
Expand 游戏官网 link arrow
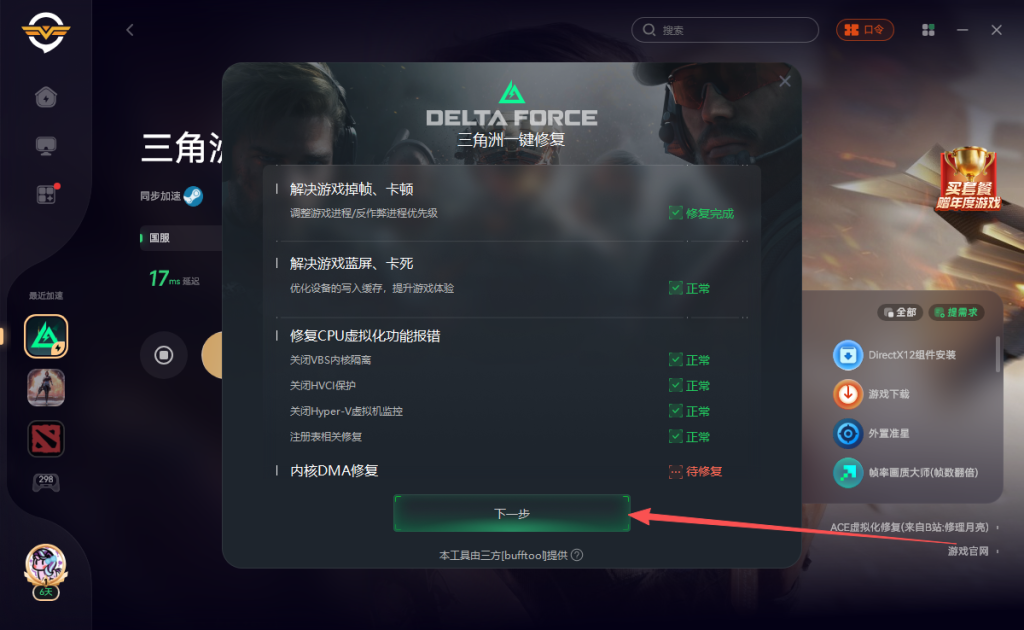pos(998,552)
